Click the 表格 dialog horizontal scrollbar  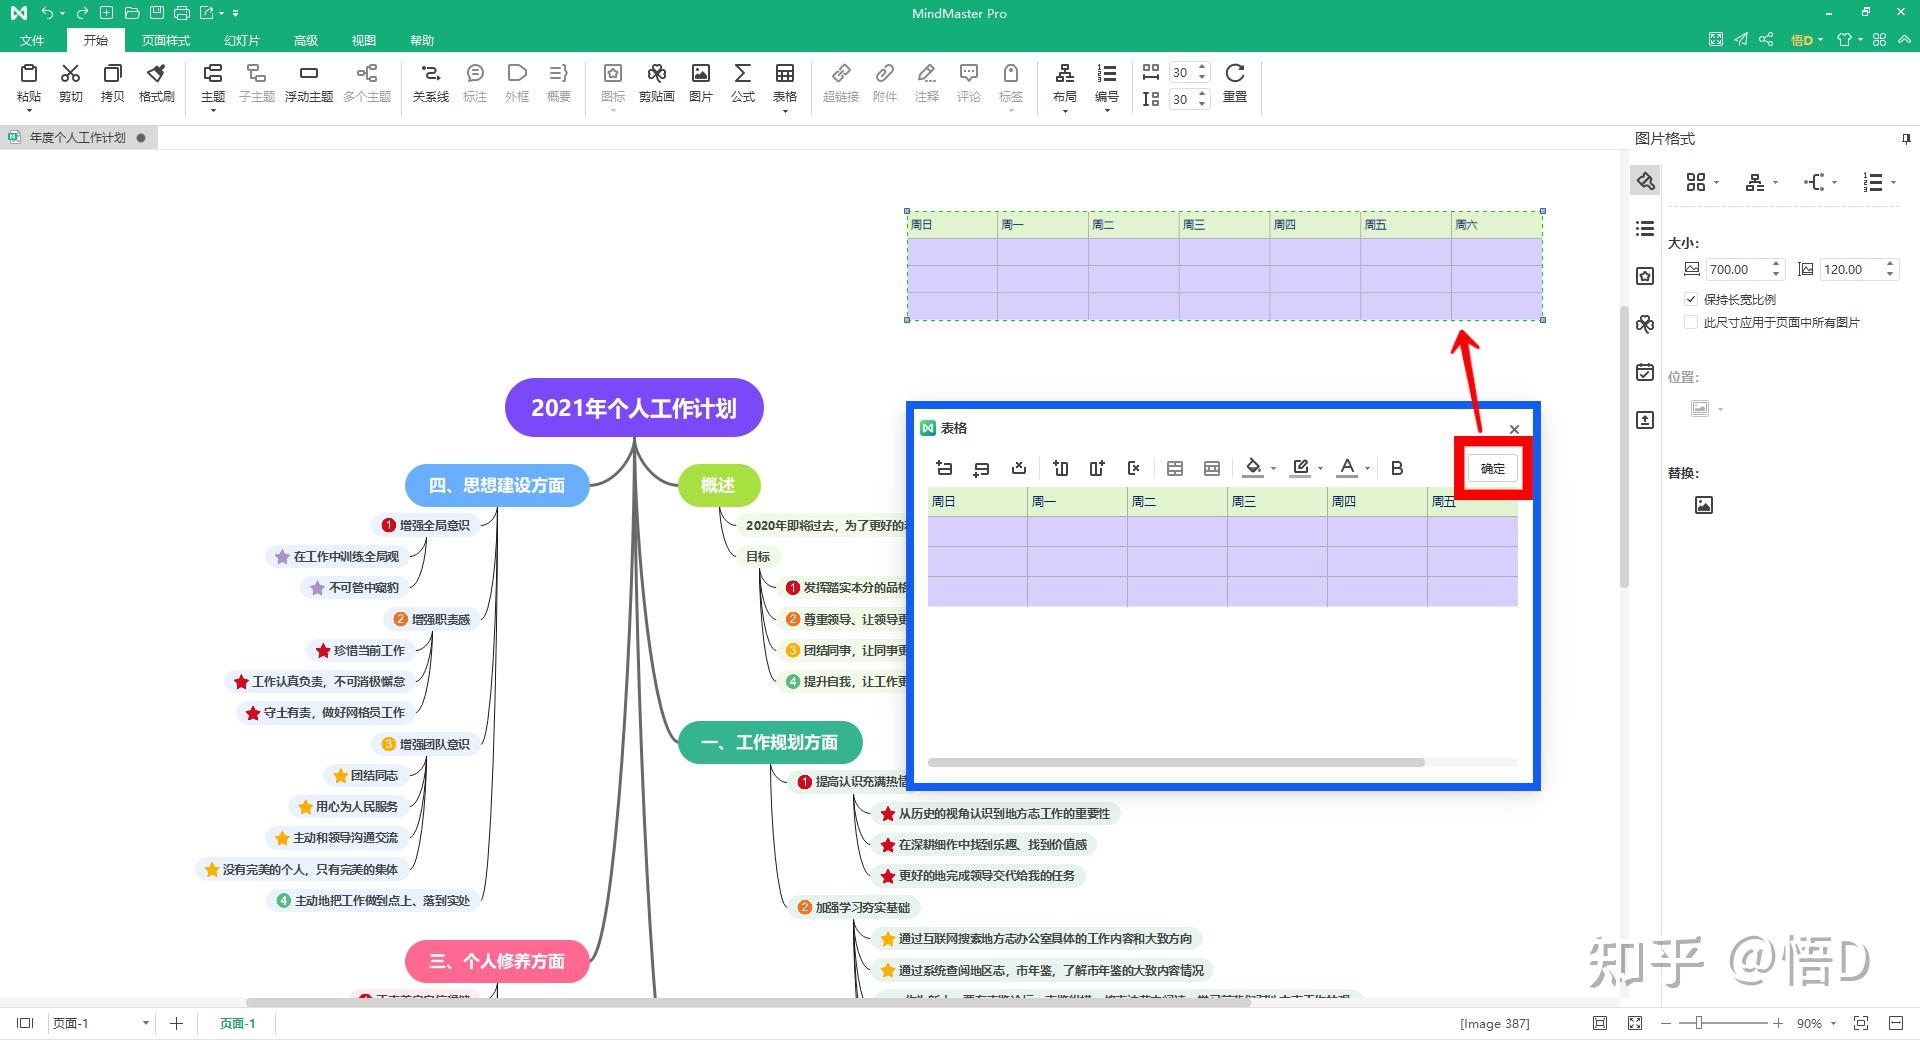(1176, 762)
